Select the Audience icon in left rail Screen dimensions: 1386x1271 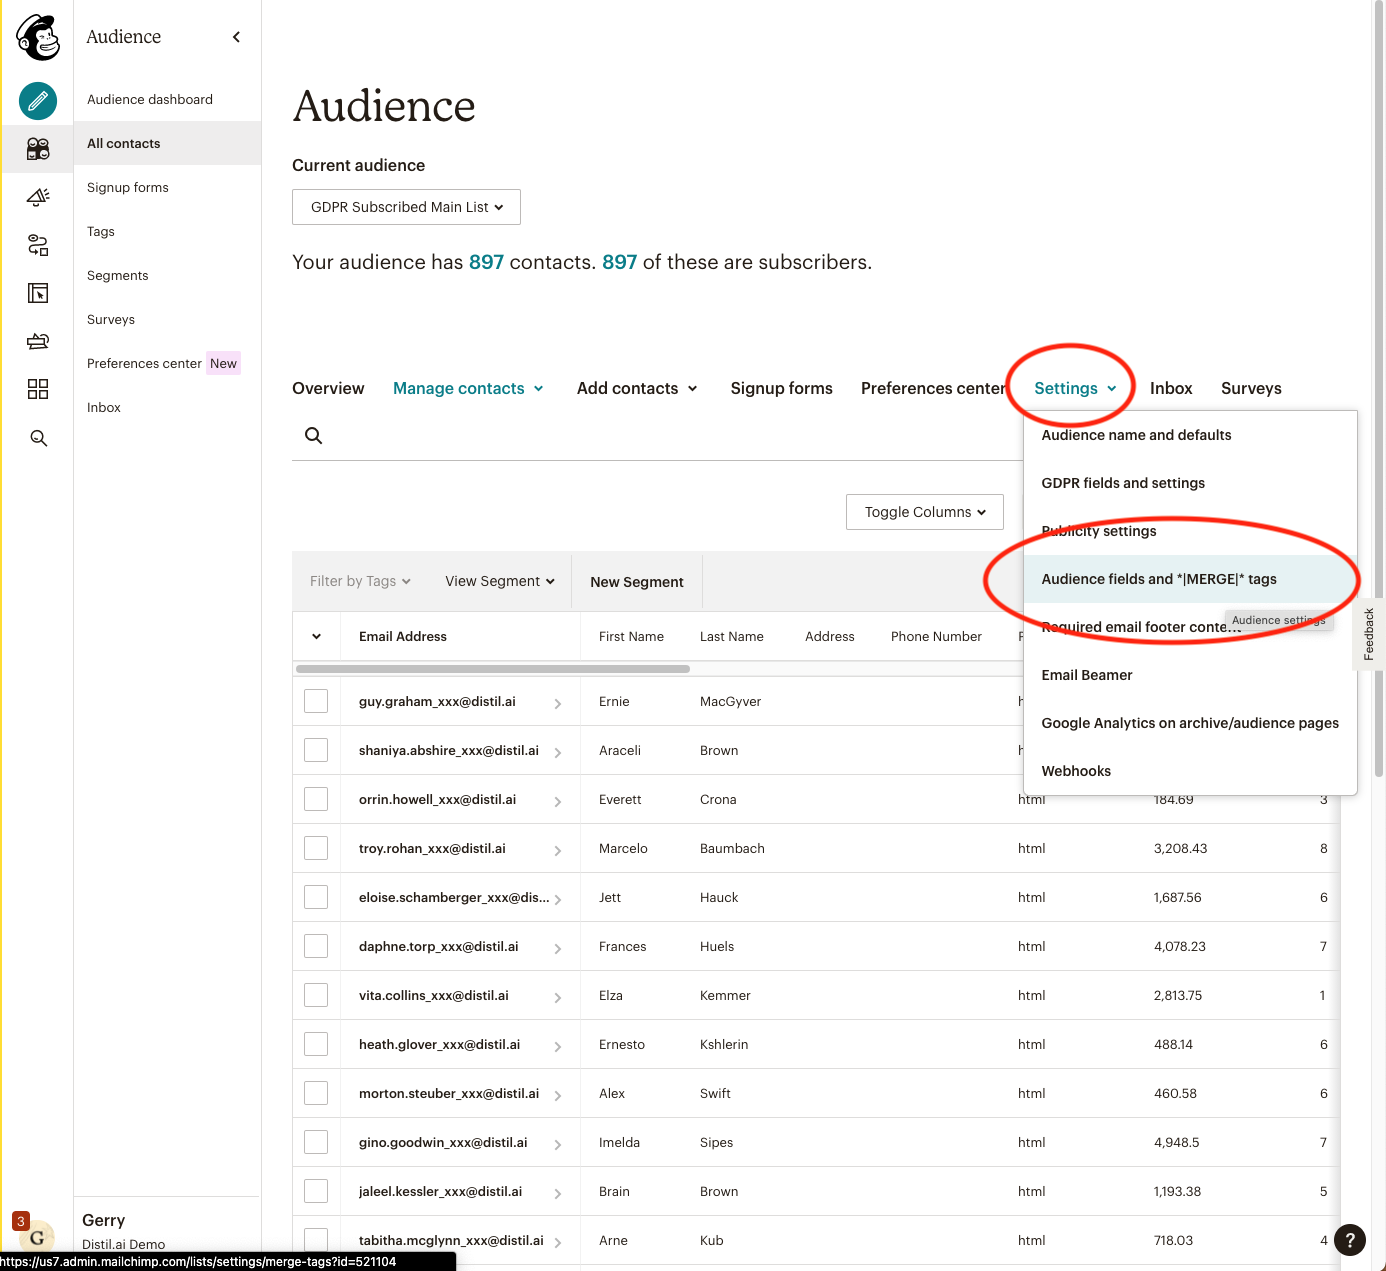38,149
